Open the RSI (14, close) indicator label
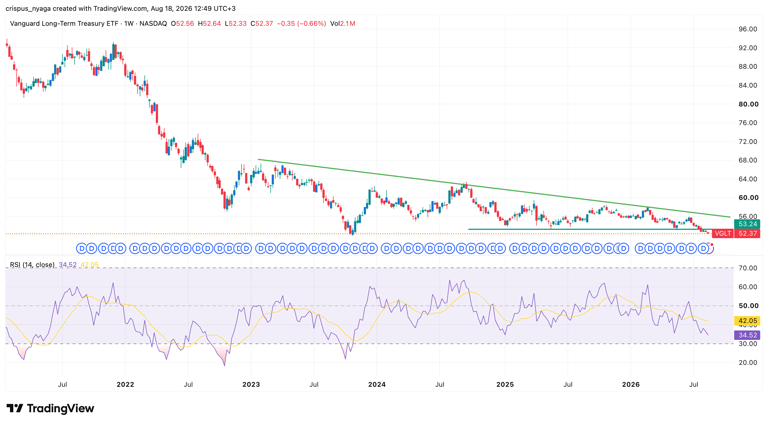768x425 pixels. tap(32, 265)
